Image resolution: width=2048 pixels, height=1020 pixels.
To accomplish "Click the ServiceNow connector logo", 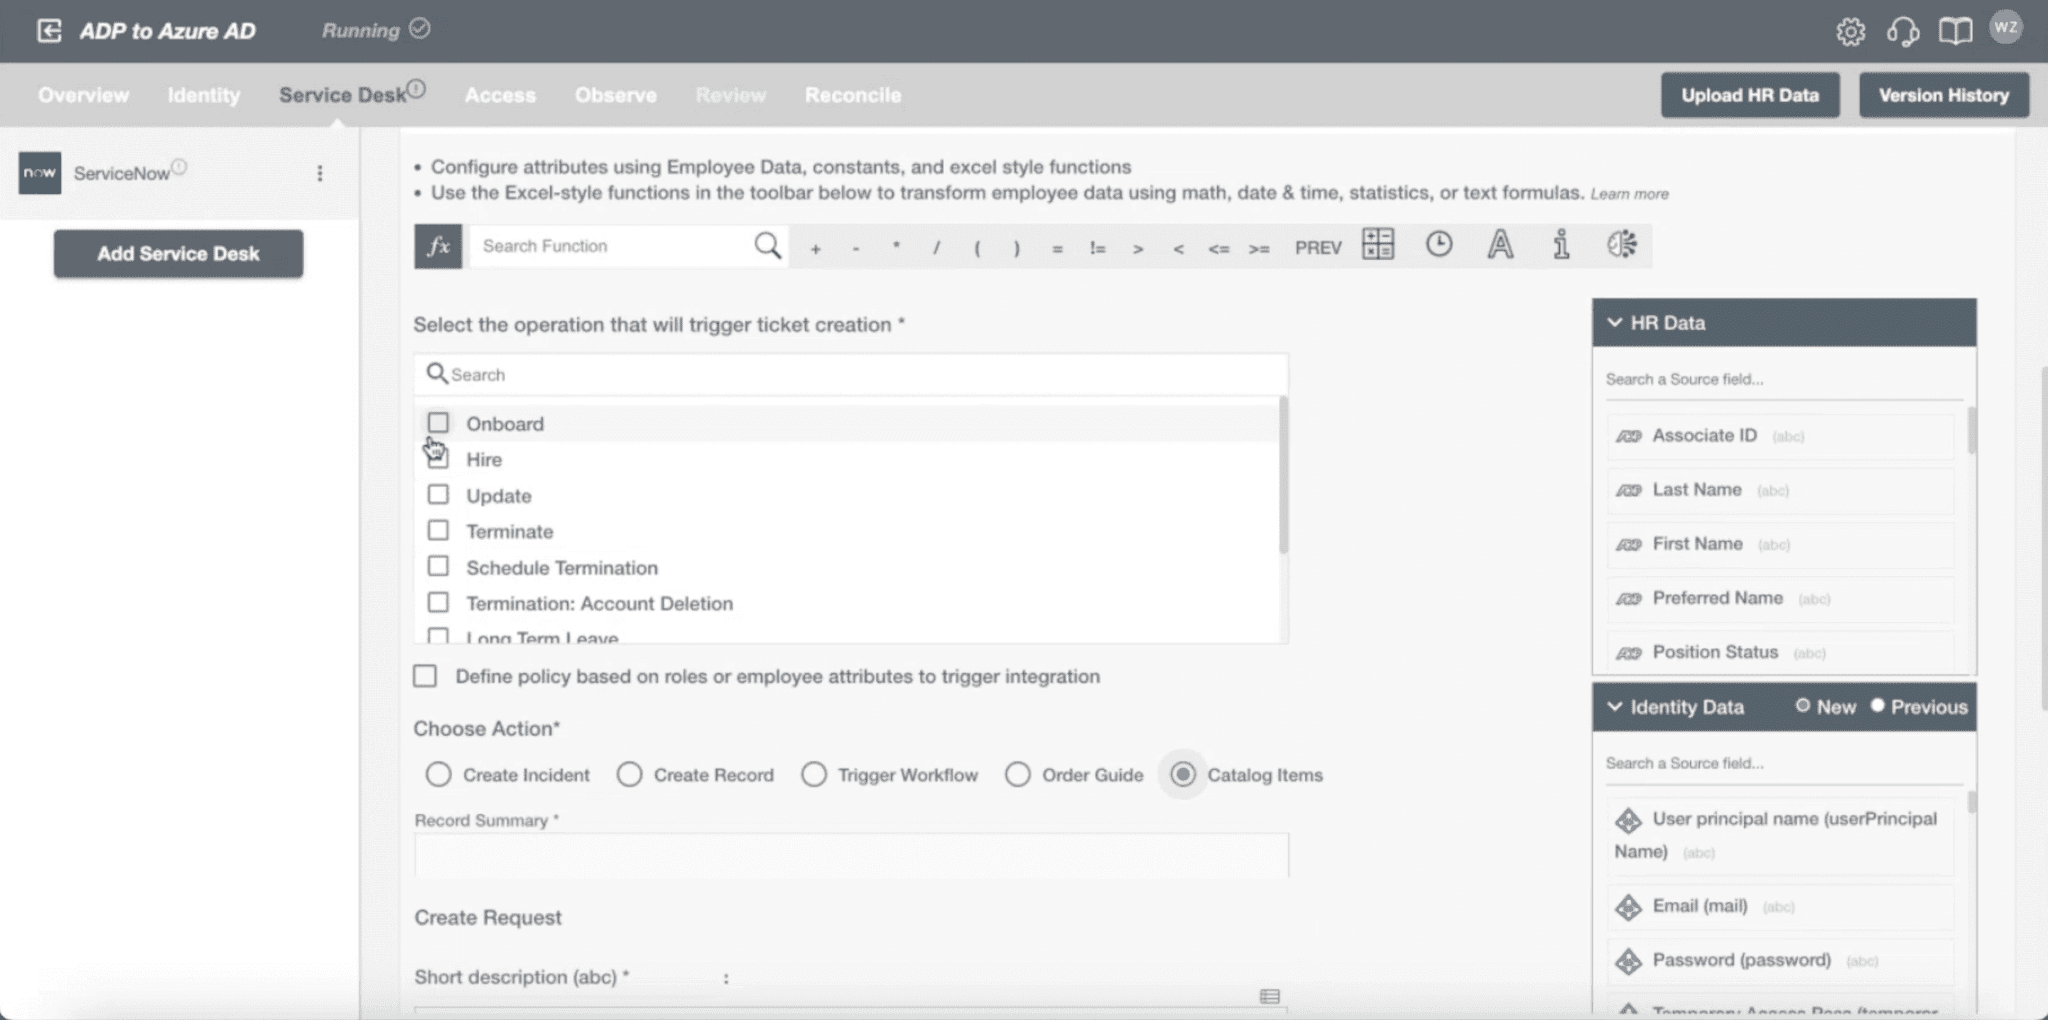I will pyautogui.click(x=39, y=172).
